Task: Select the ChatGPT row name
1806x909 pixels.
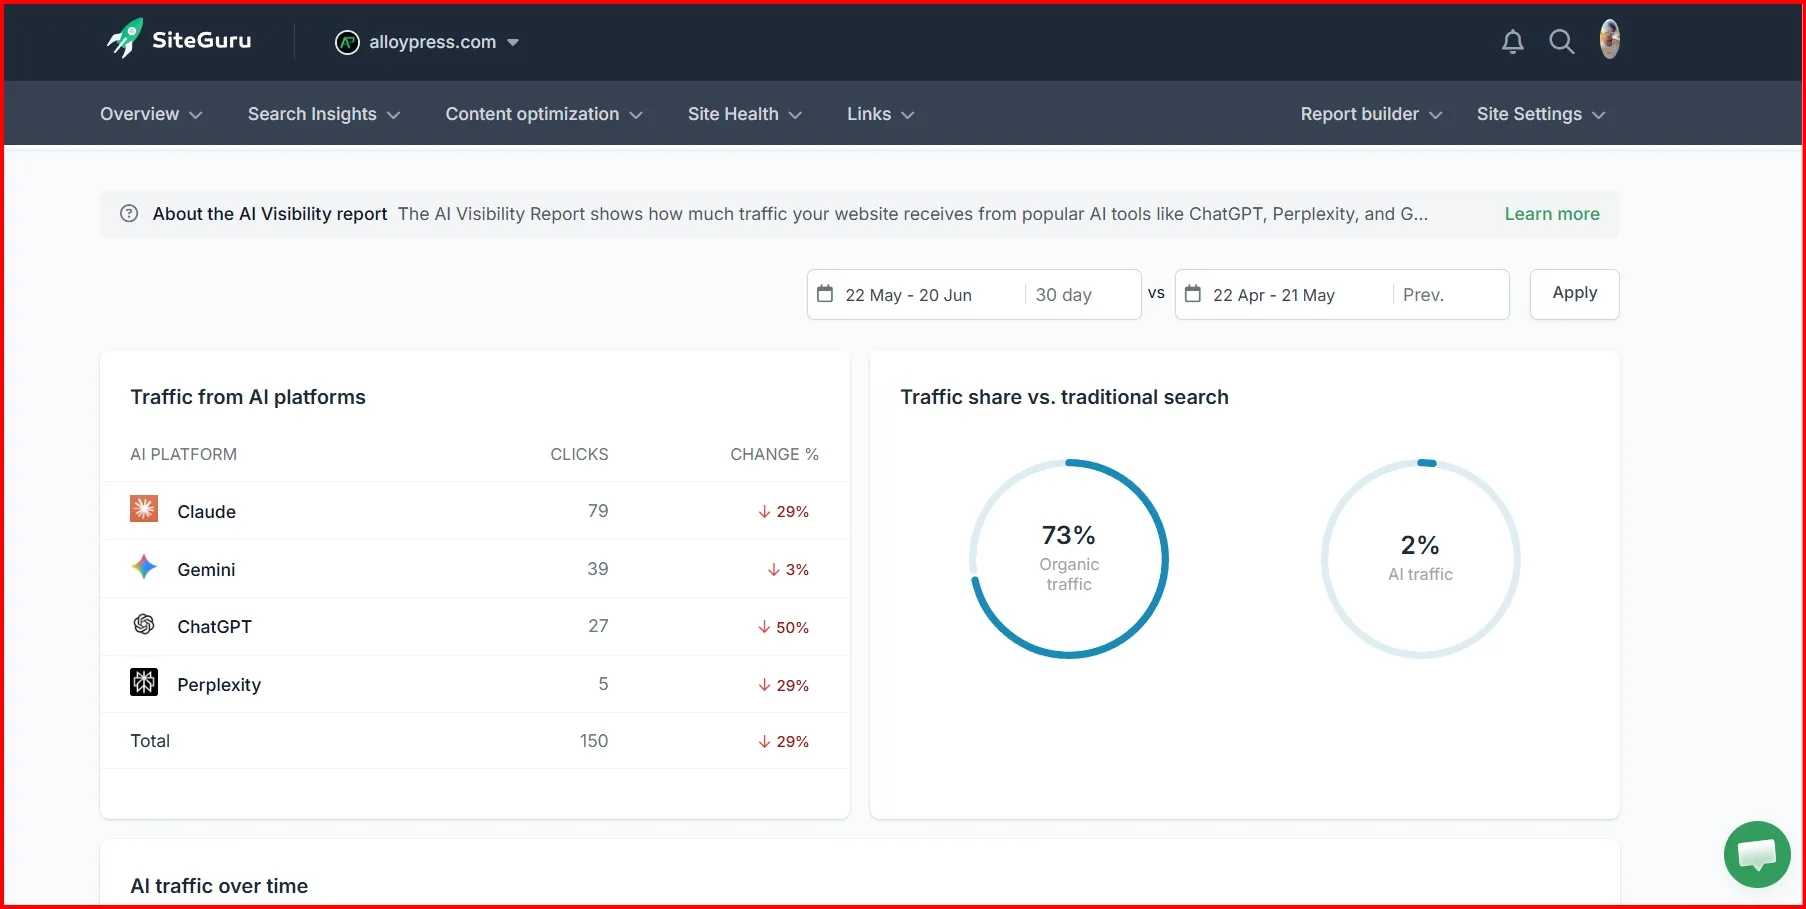Action: pos(215,627)
